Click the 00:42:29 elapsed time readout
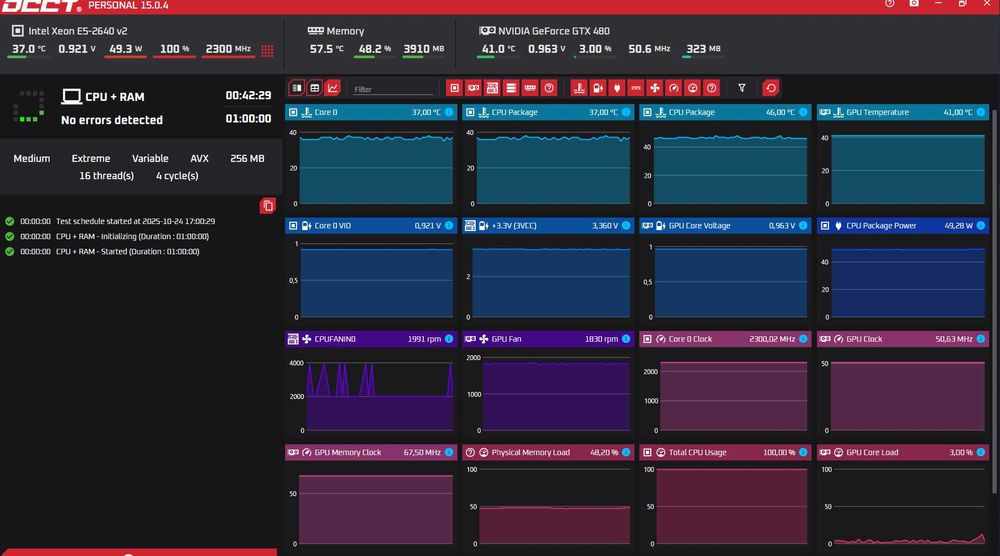Viewport: 1000px width, 556px height. [x=248, y=96]
